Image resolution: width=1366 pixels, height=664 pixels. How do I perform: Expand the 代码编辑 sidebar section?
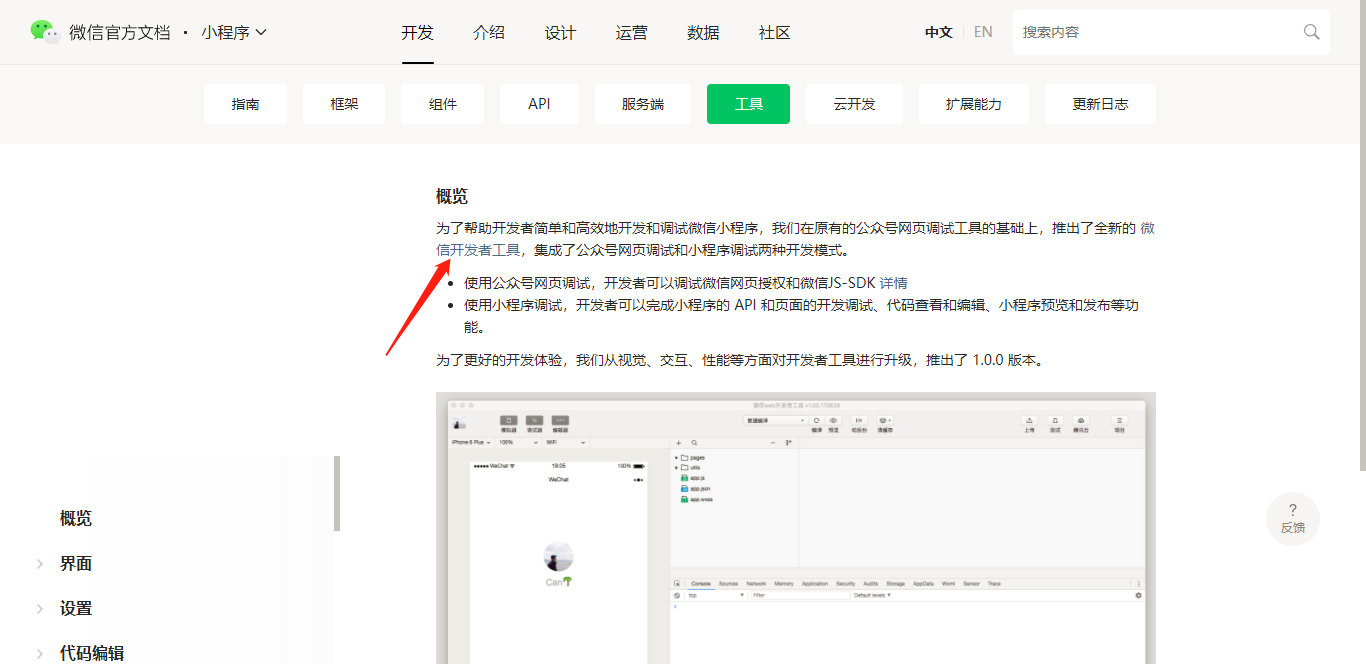pos(40,654)
